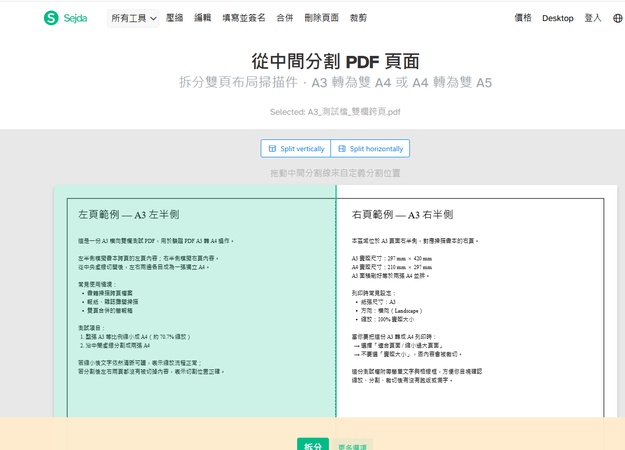Click the Split horizontally icon
This screenshot has height=450, width=625.
click(x=342, y=149)
